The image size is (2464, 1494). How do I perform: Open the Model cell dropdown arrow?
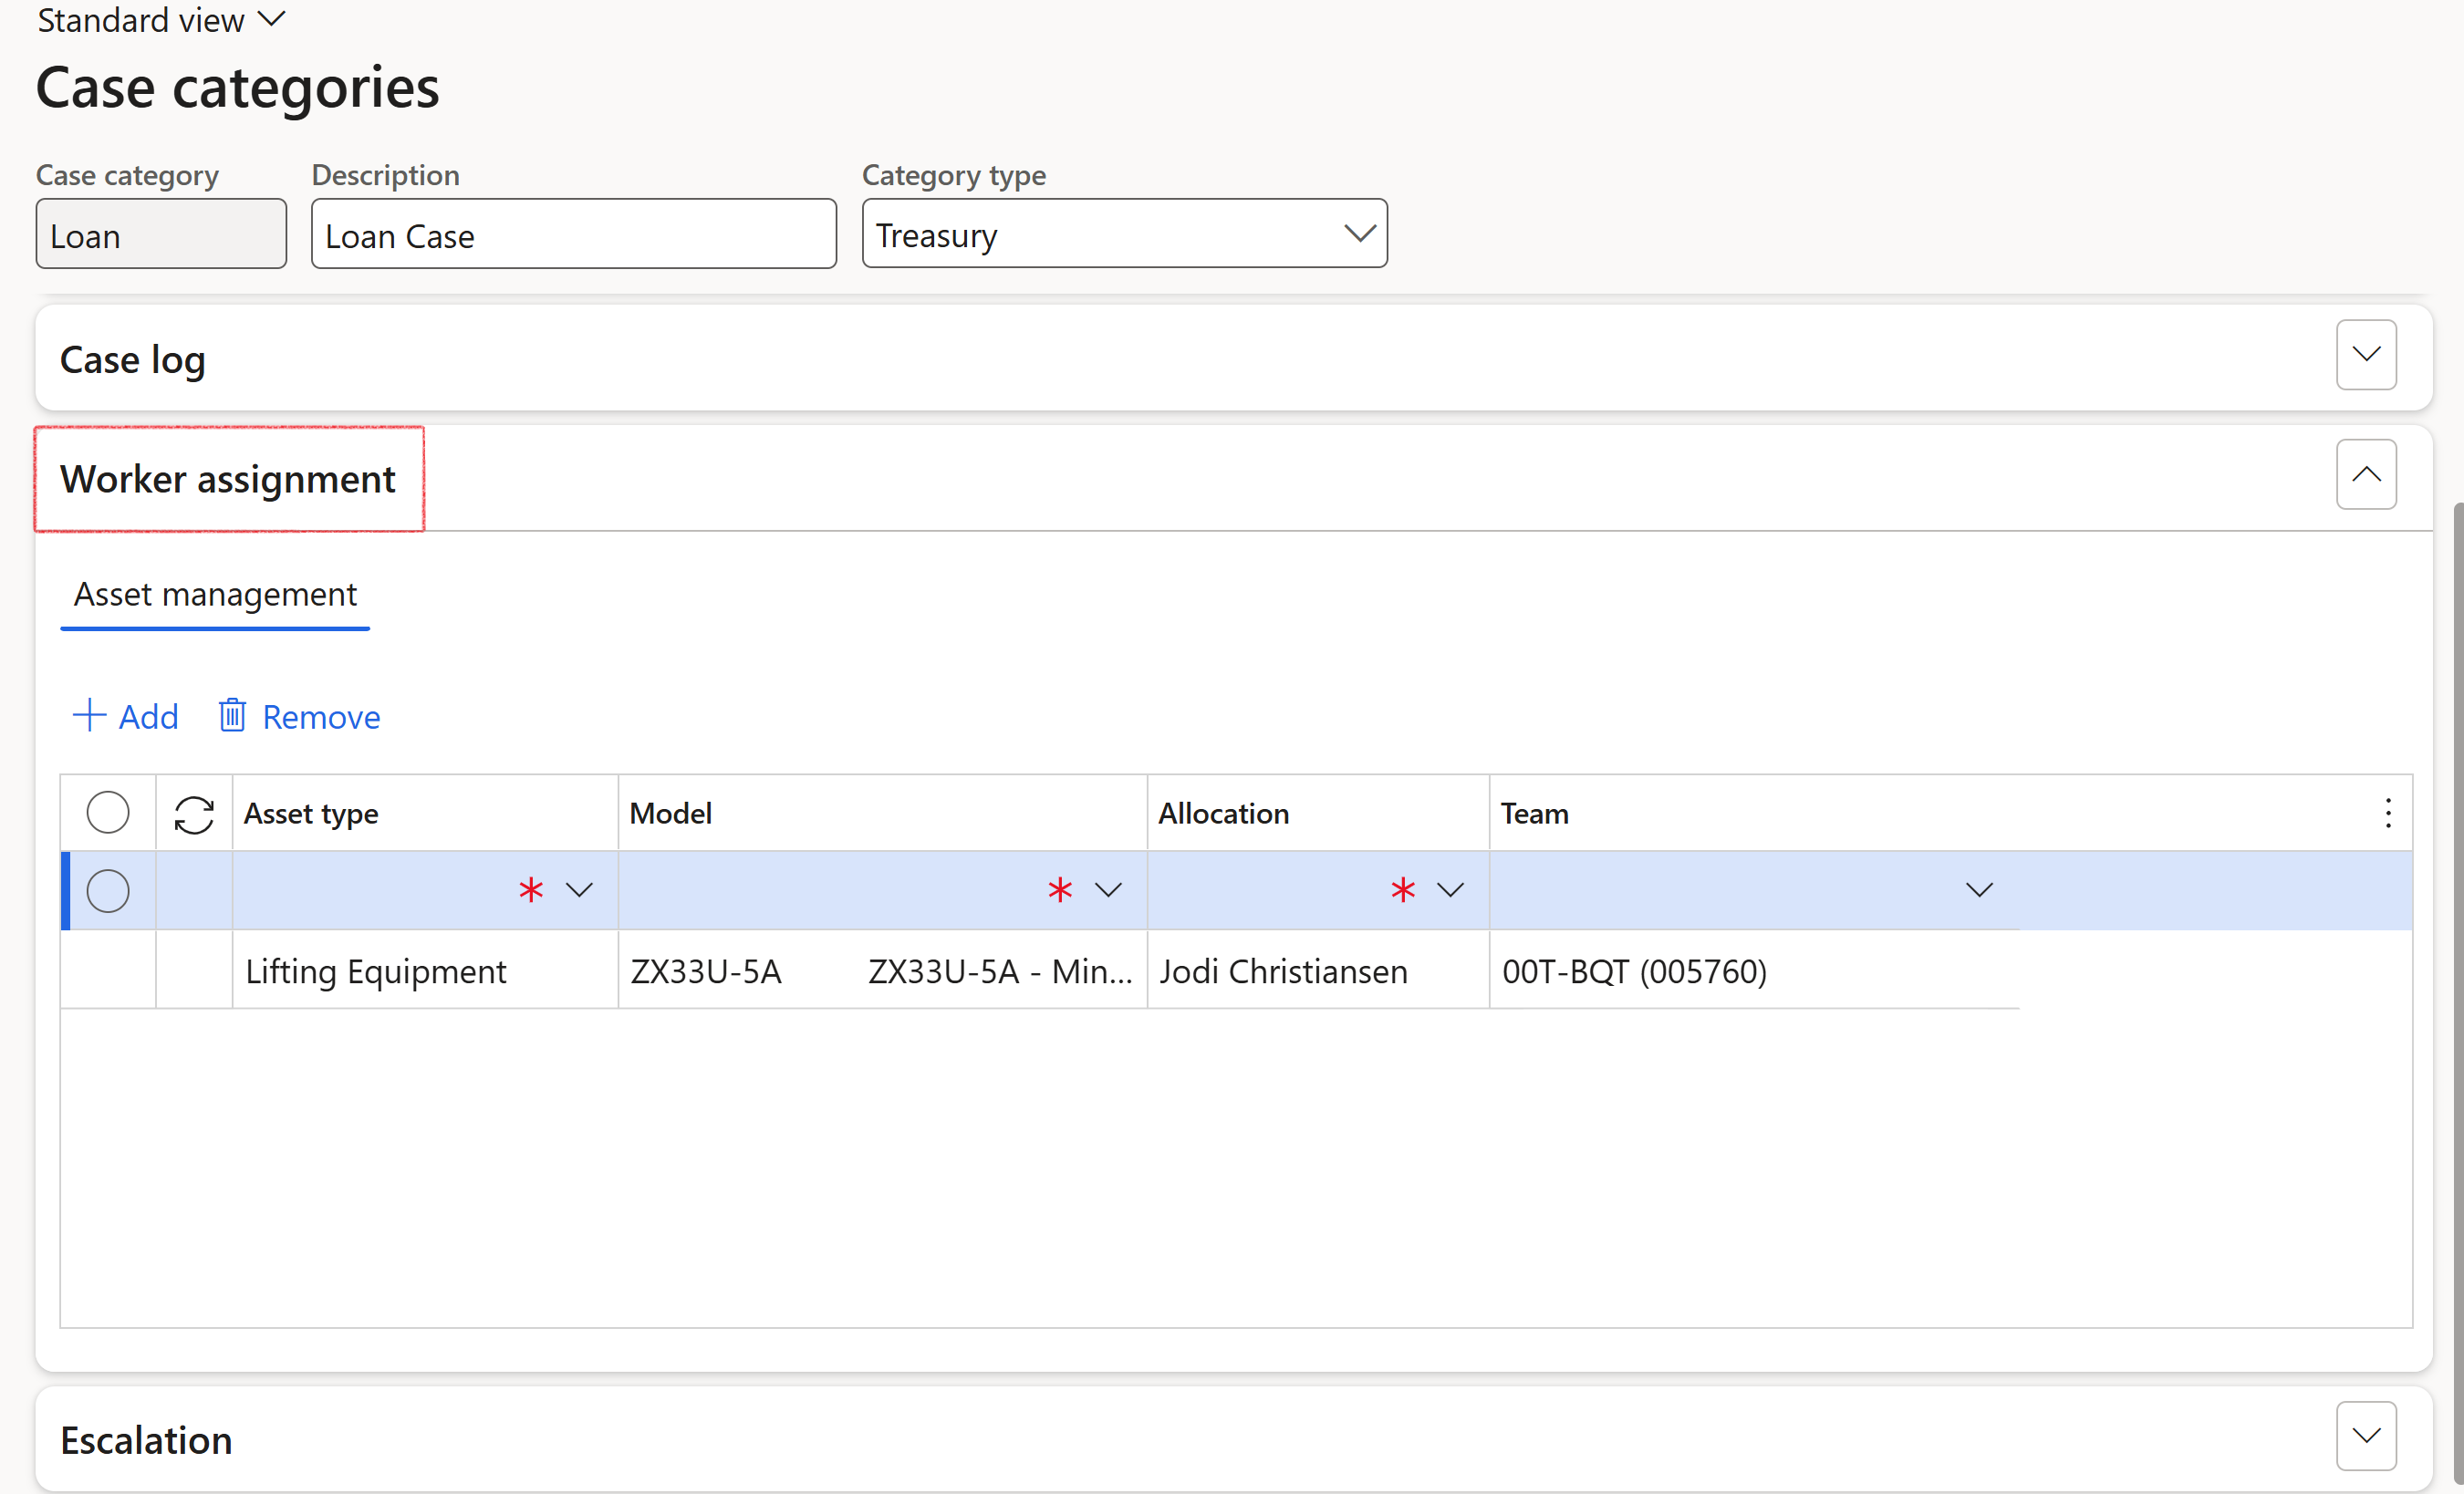[1108, 890]
